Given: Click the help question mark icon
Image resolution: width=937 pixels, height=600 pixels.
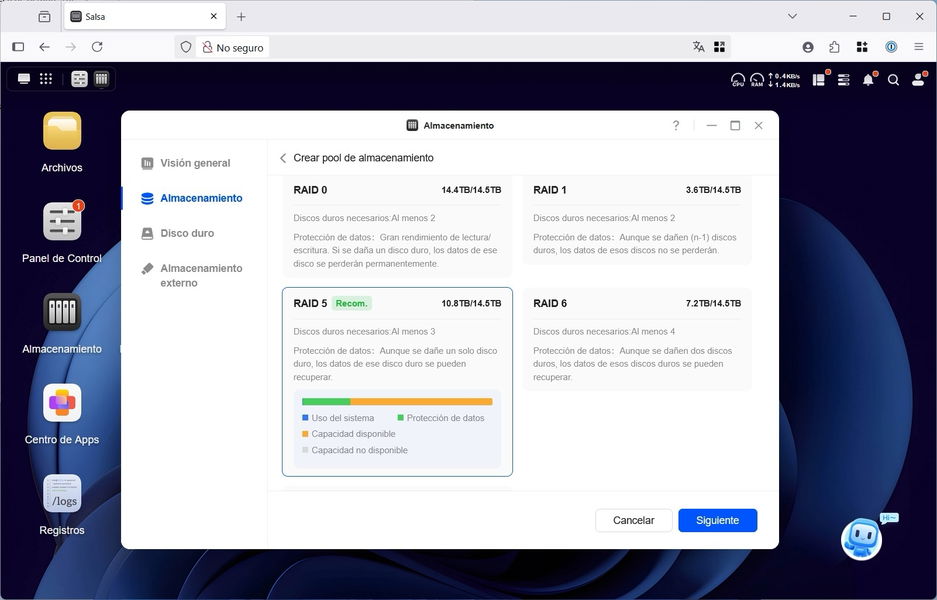Looking at the screenshot, I should tap(676, 126).
